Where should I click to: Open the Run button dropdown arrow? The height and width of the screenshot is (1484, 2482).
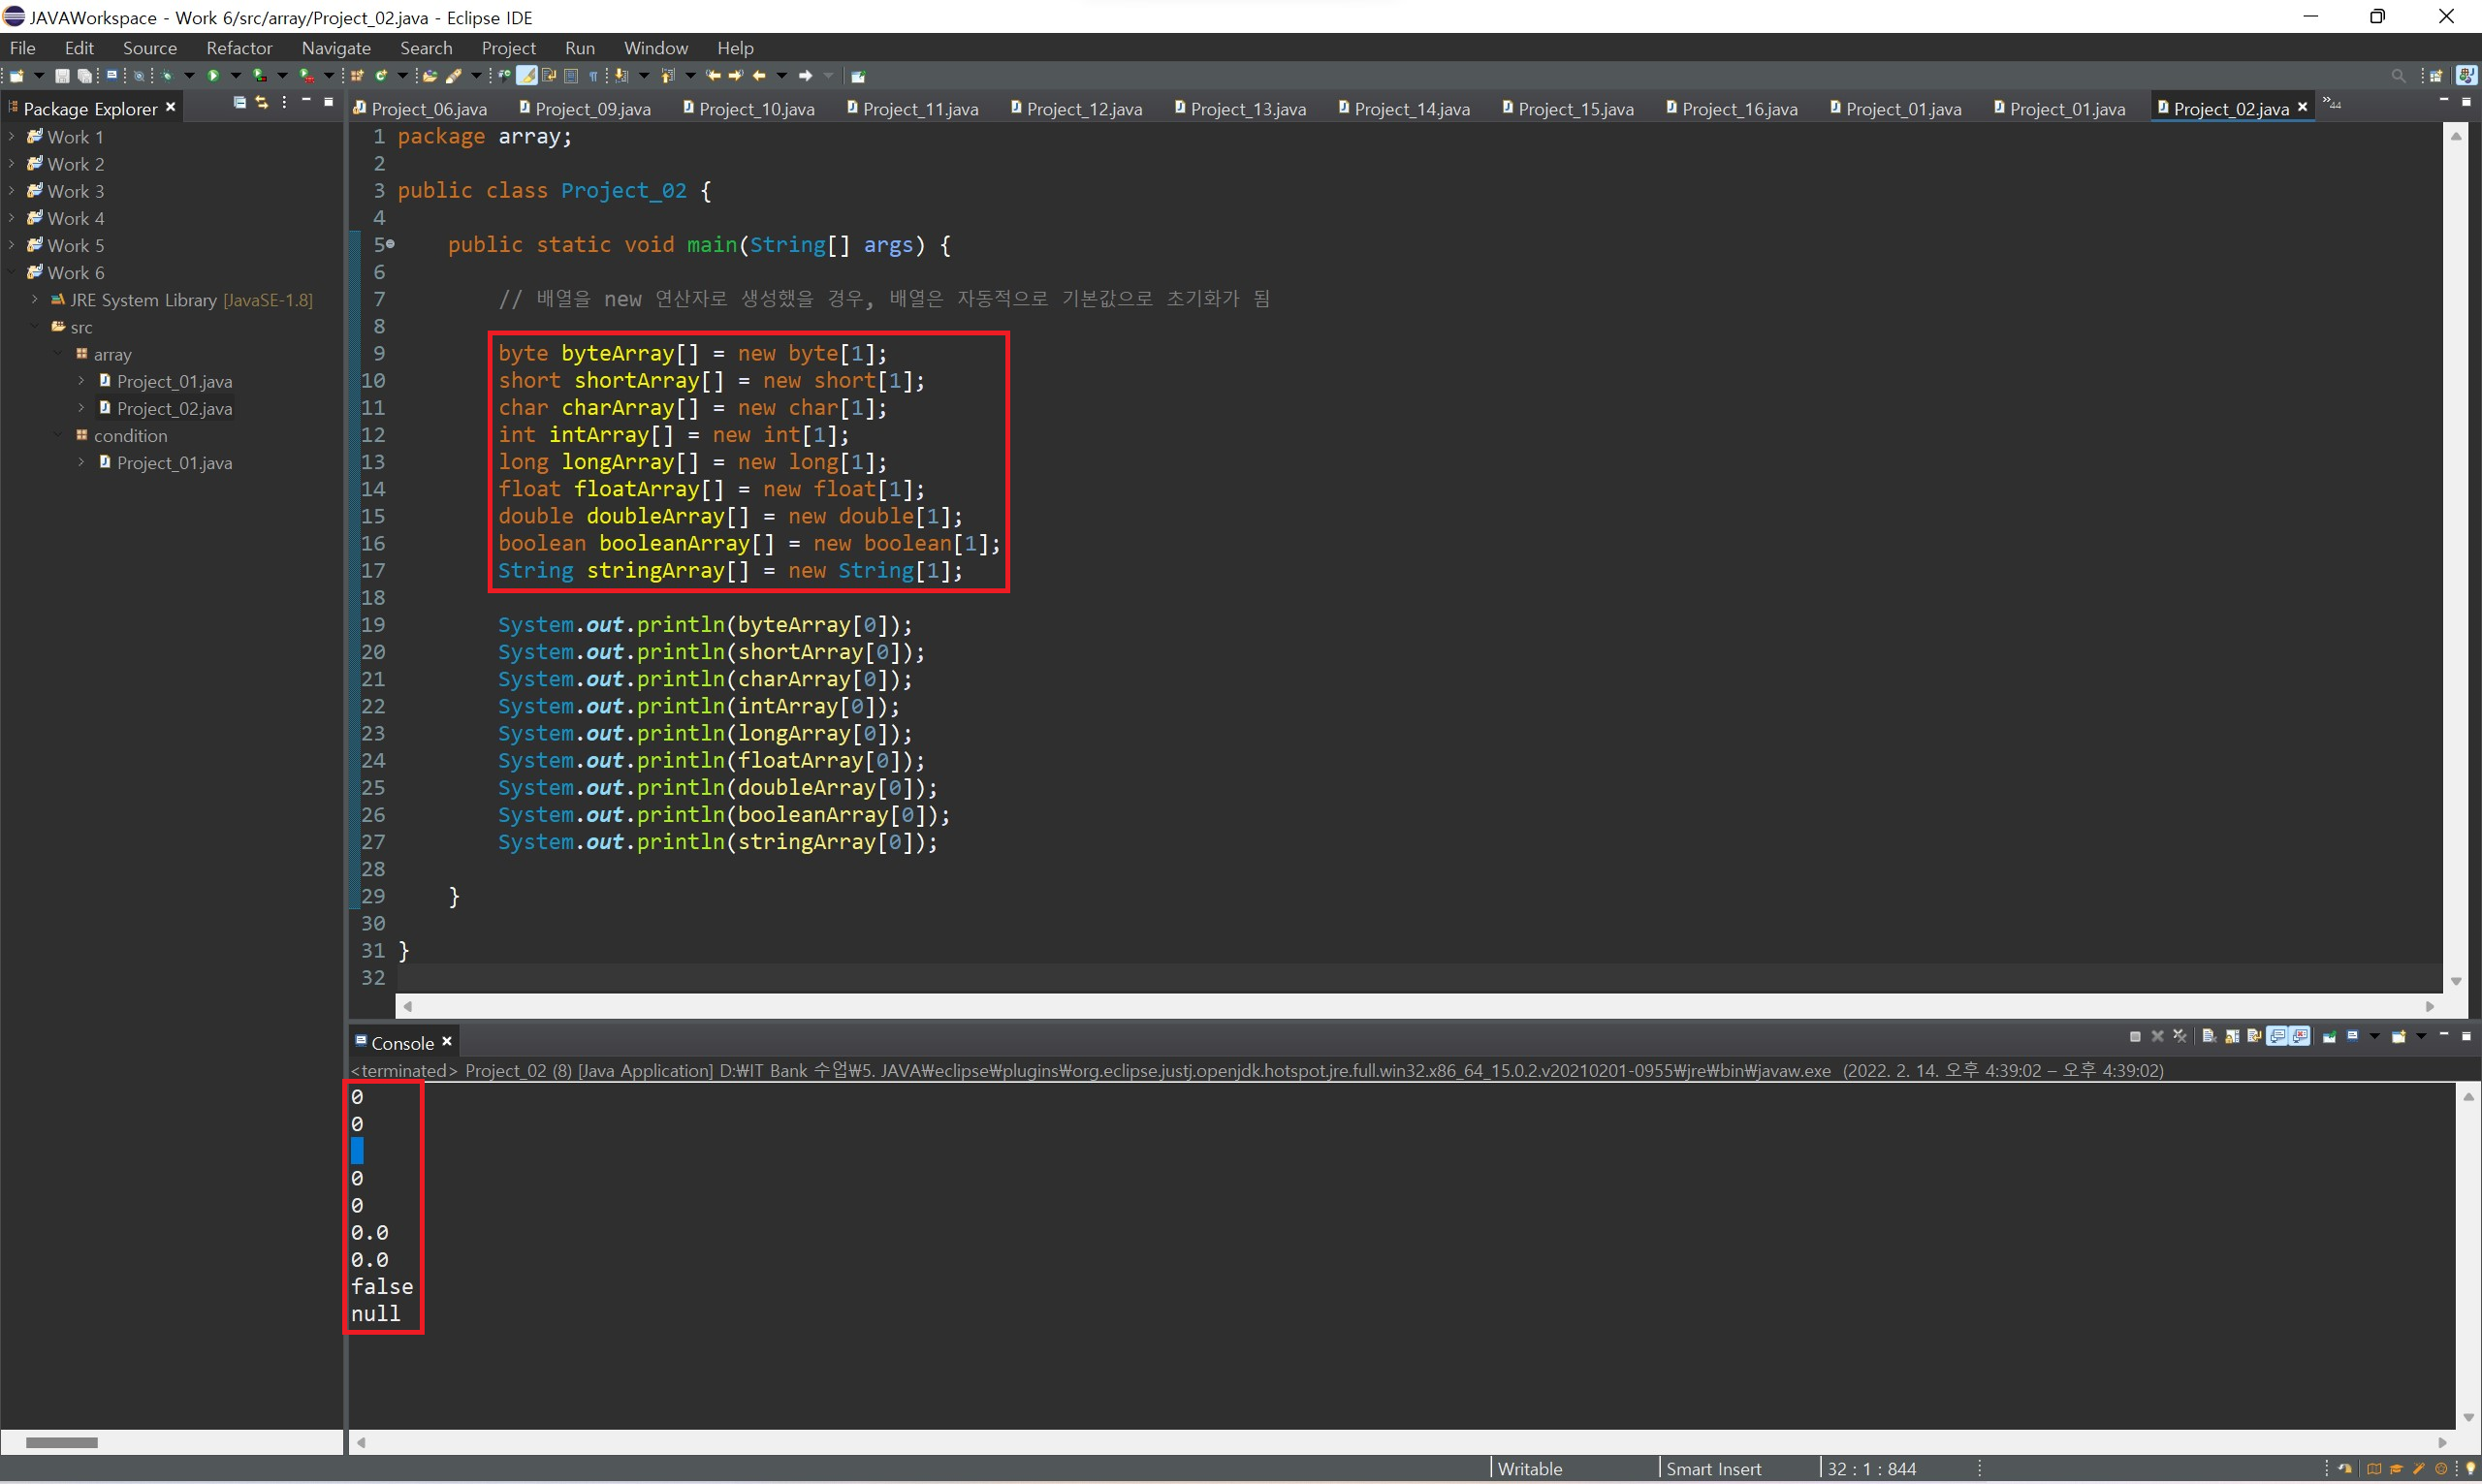[236, 76]
